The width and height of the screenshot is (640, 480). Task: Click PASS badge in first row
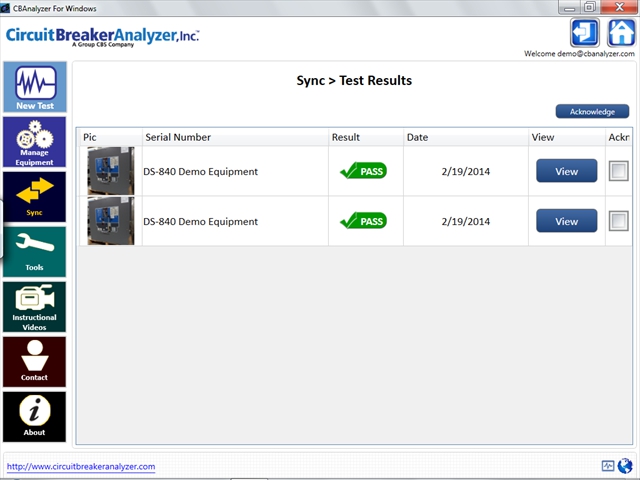click(x=363, y=171)
